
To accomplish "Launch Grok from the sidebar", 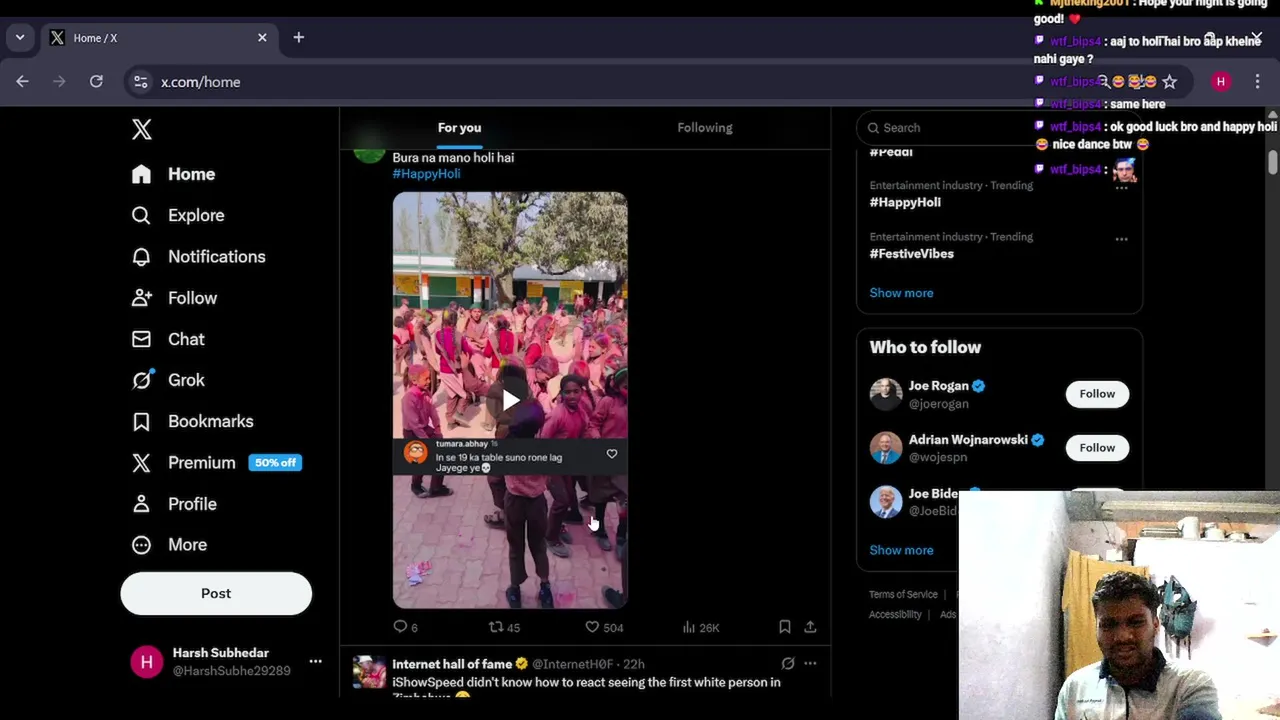I will tap(168, 380).
